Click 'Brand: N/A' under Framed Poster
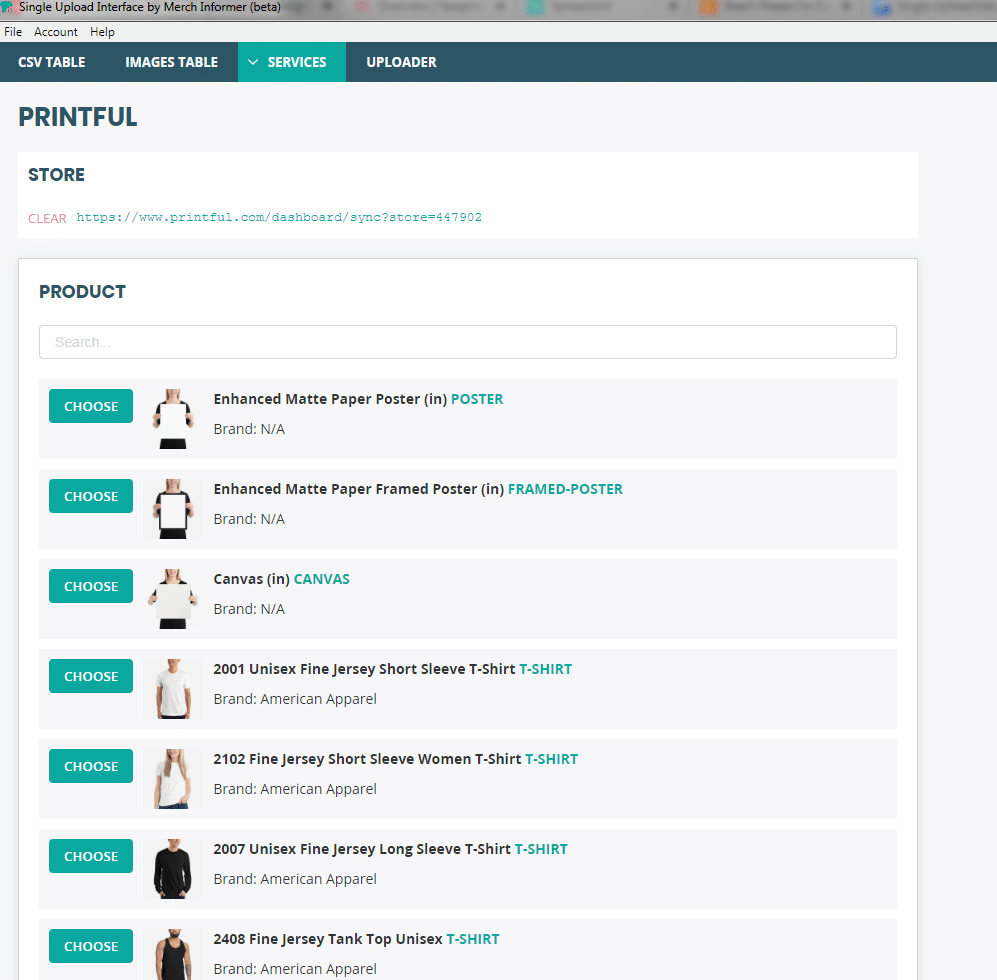 tap(249, 519)
